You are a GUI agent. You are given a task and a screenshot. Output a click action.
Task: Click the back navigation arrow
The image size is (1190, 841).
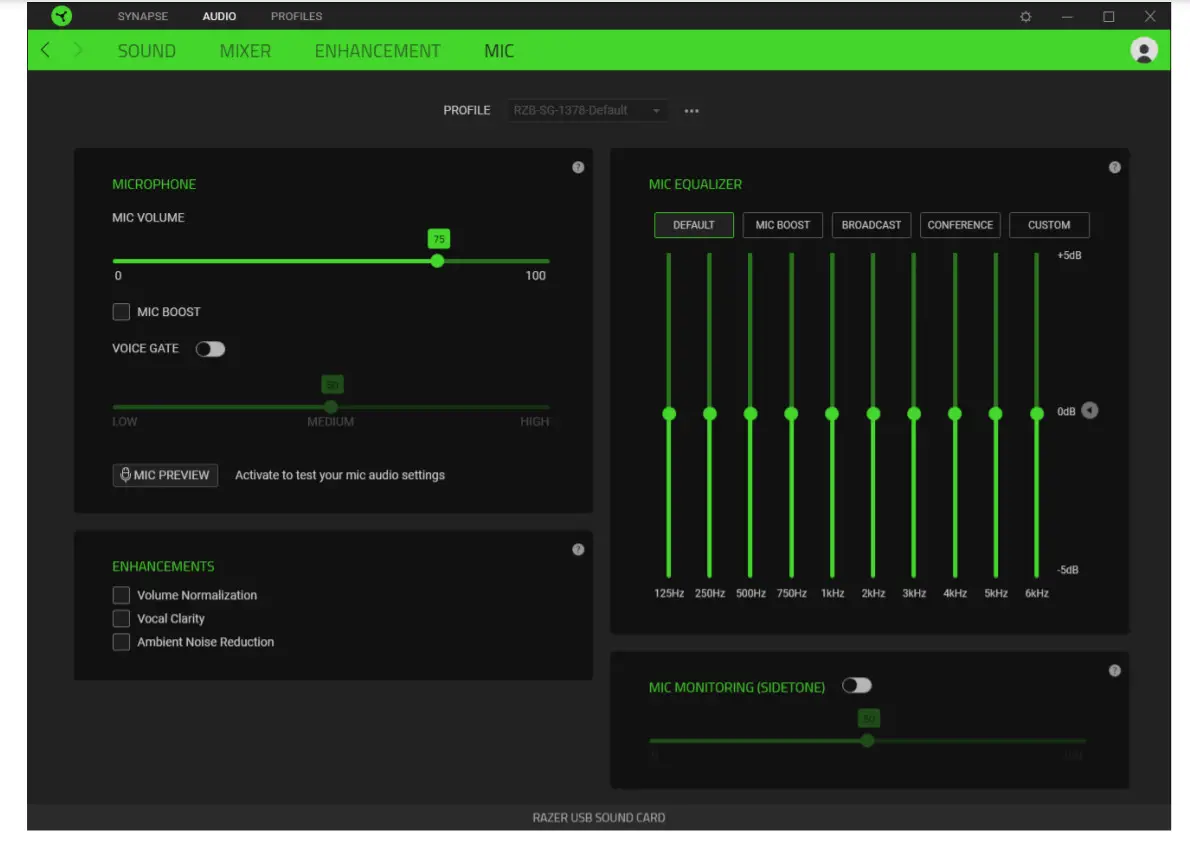click(x=45, y=50)
